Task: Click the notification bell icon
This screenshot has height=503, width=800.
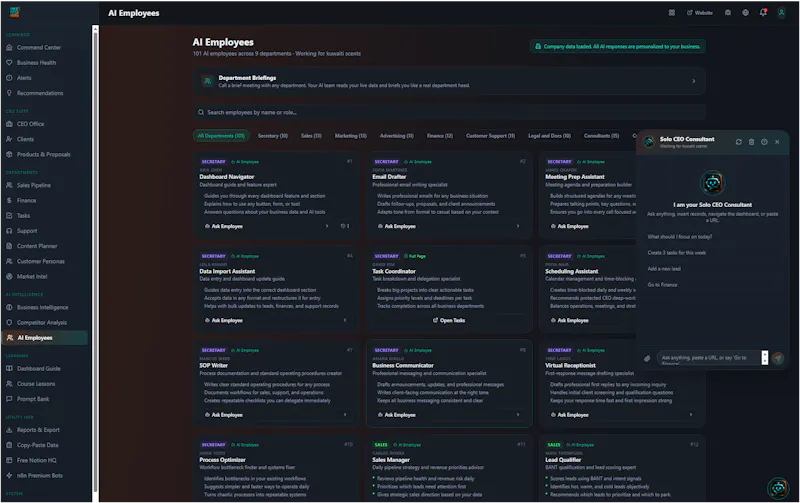Action: [763, 13]
